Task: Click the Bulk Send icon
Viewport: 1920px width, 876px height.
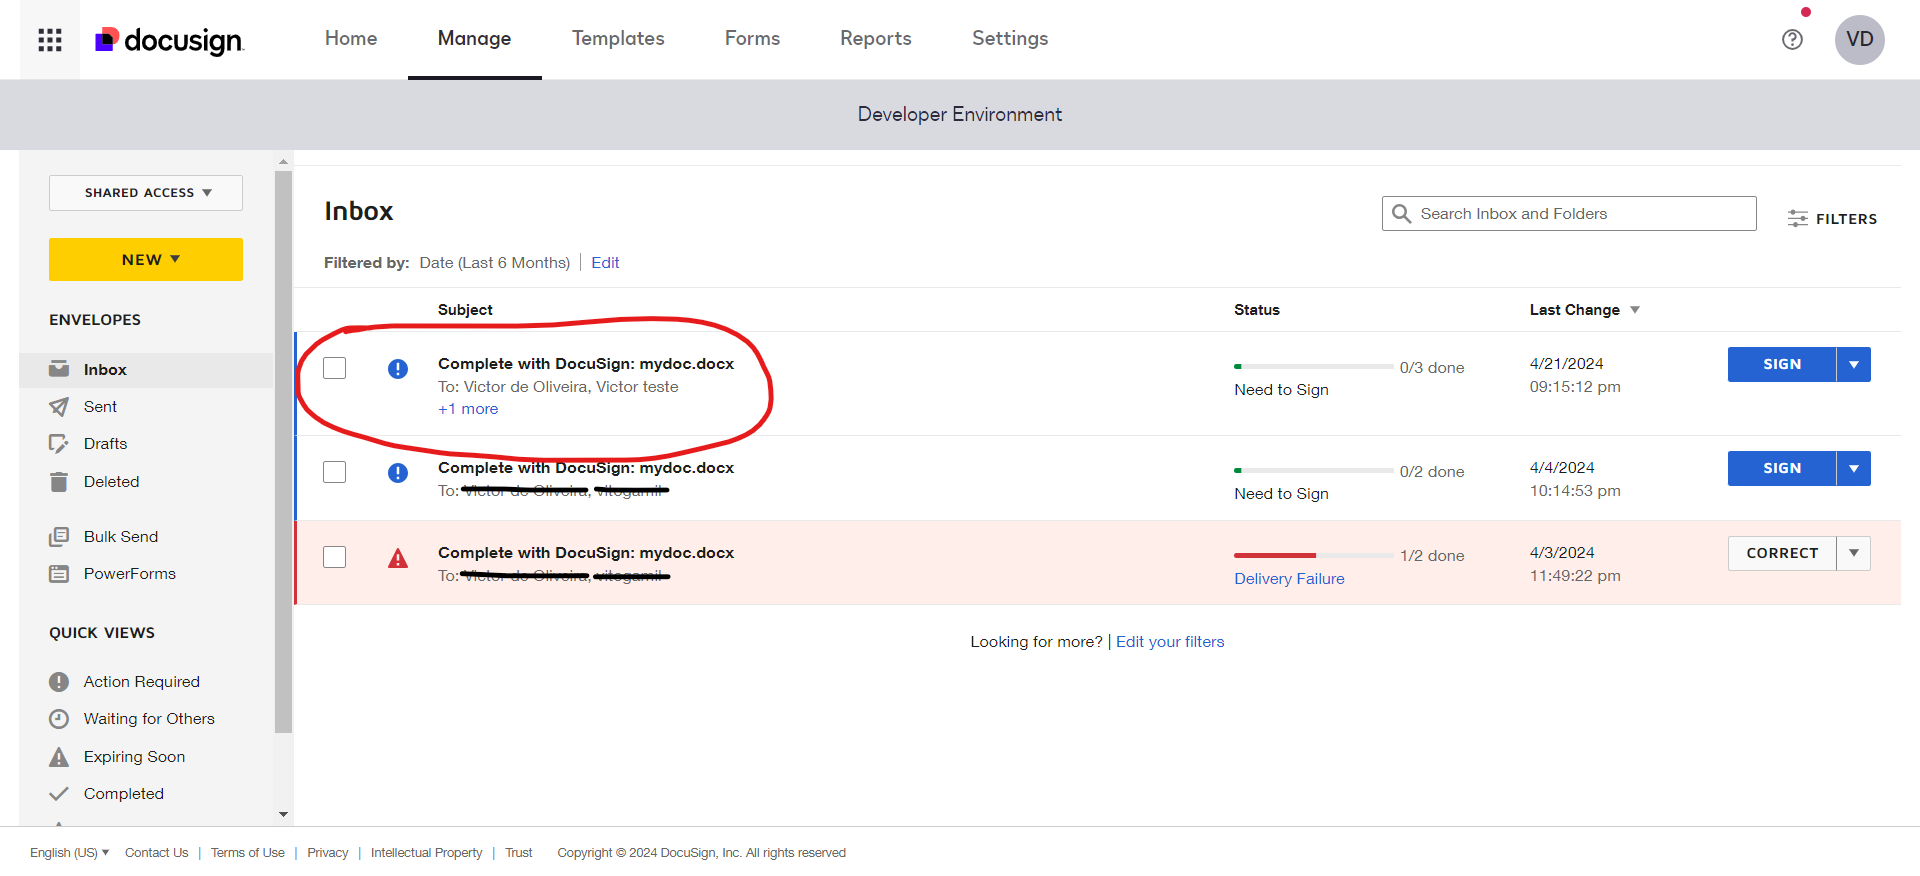Action: coord(59,537)
